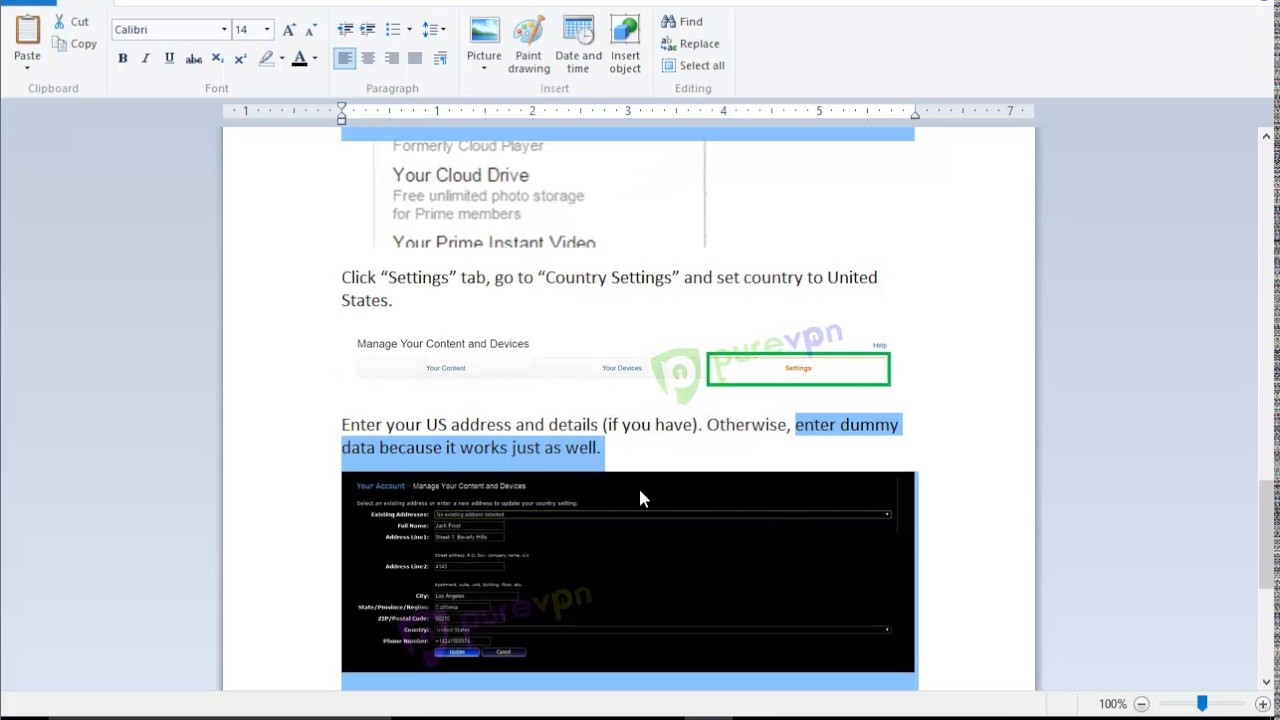Expand the Picture dropdown arrow
1280x720 pixels.
point(484,68)
